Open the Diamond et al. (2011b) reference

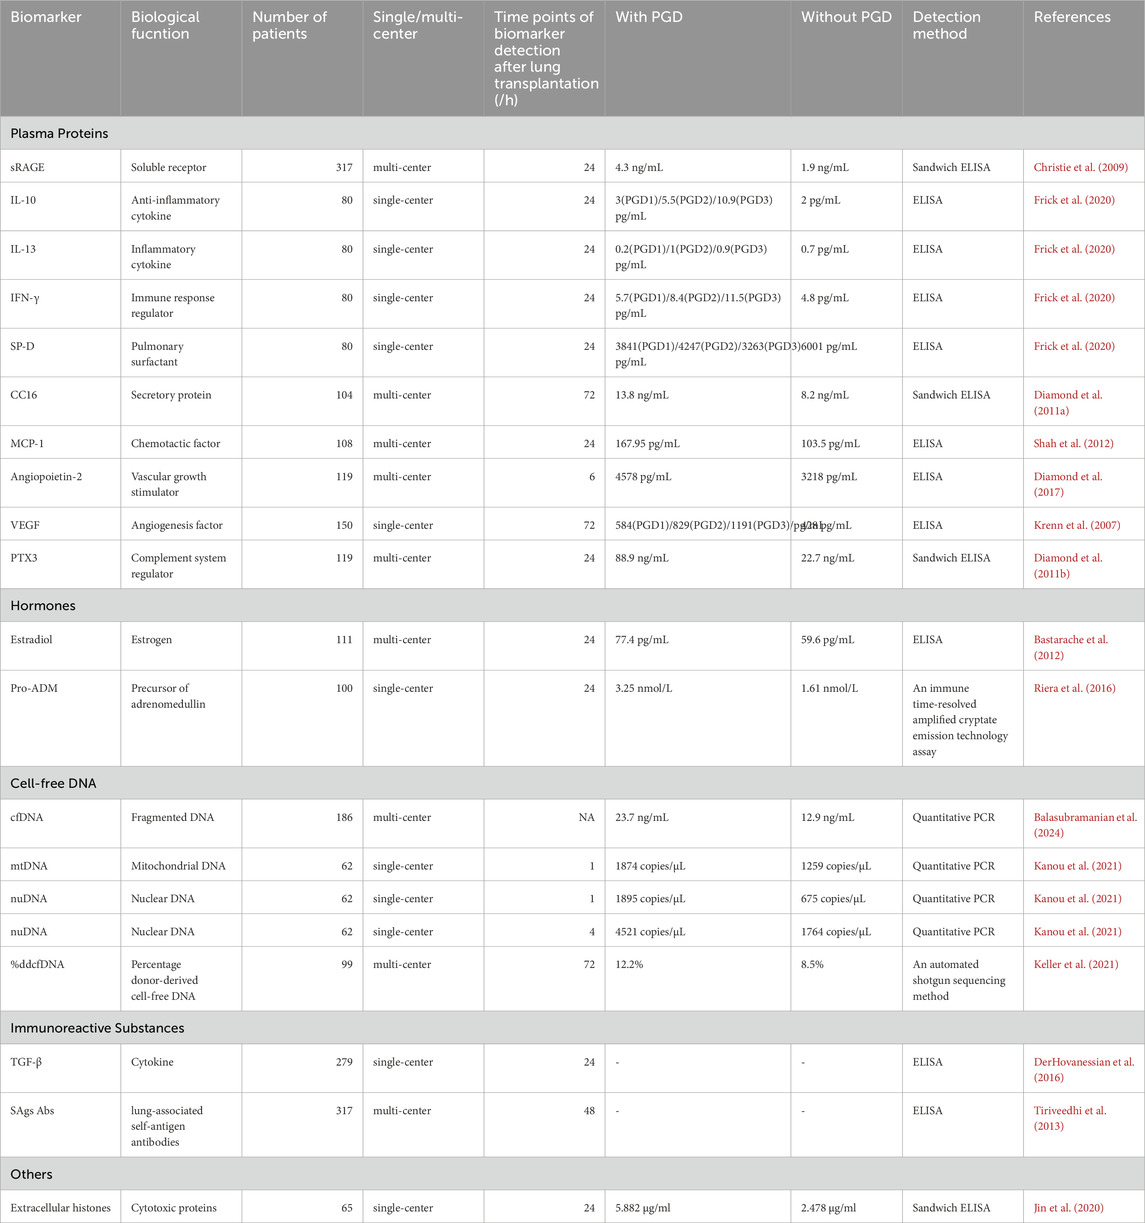[1068, 566]
